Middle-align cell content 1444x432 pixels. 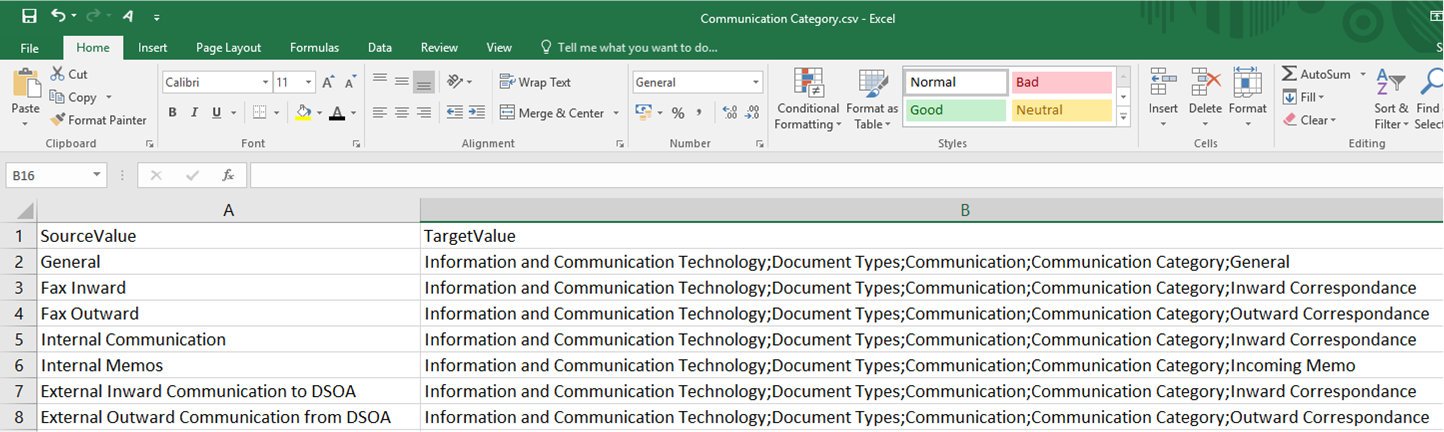pos(402,82)
